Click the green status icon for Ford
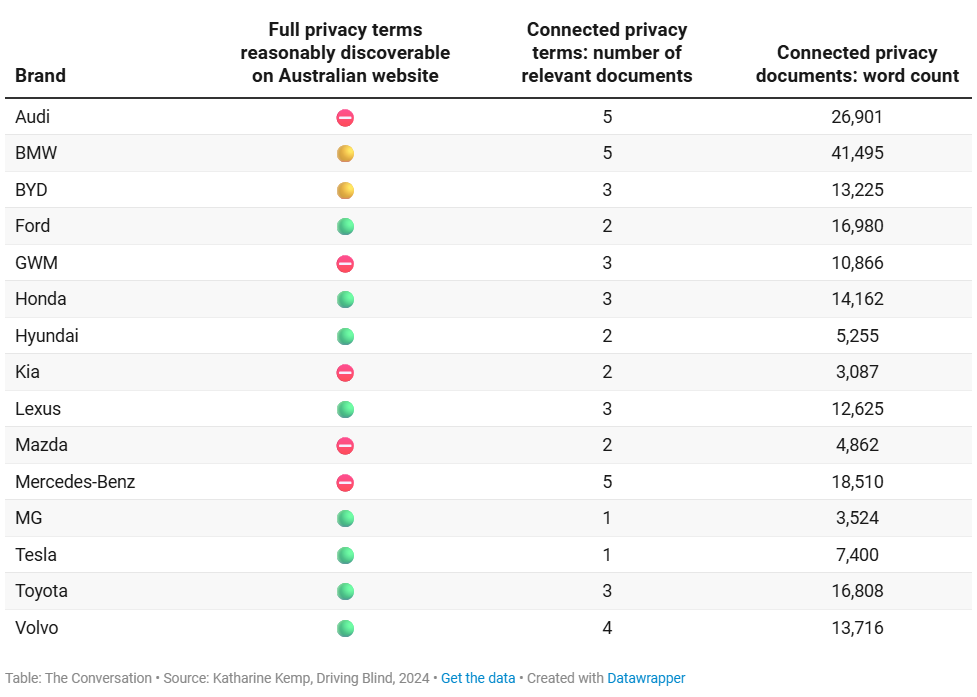The width and height of the screenshot is (977, 697). [x=345, y=227]
